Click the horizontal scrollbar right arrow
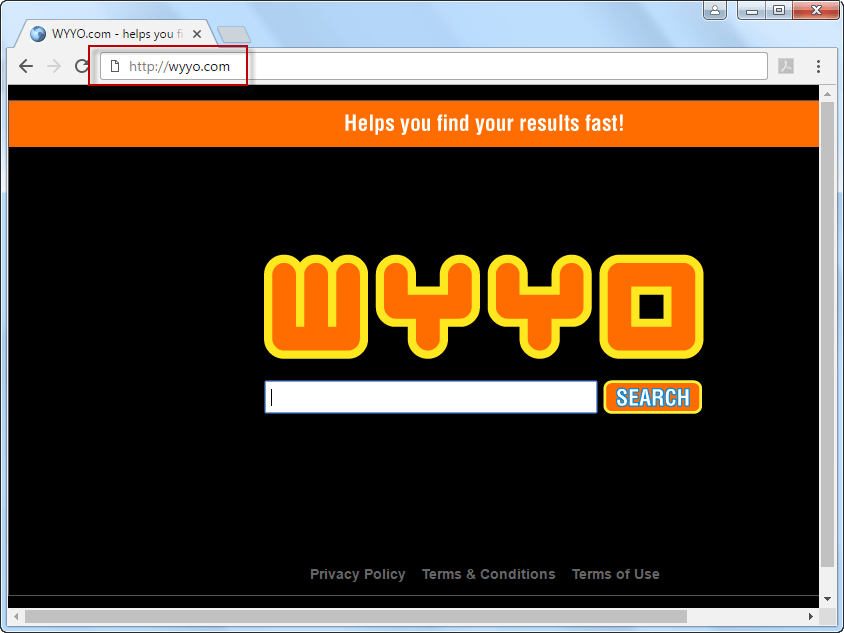844x633 pixels. click(811, 616)
